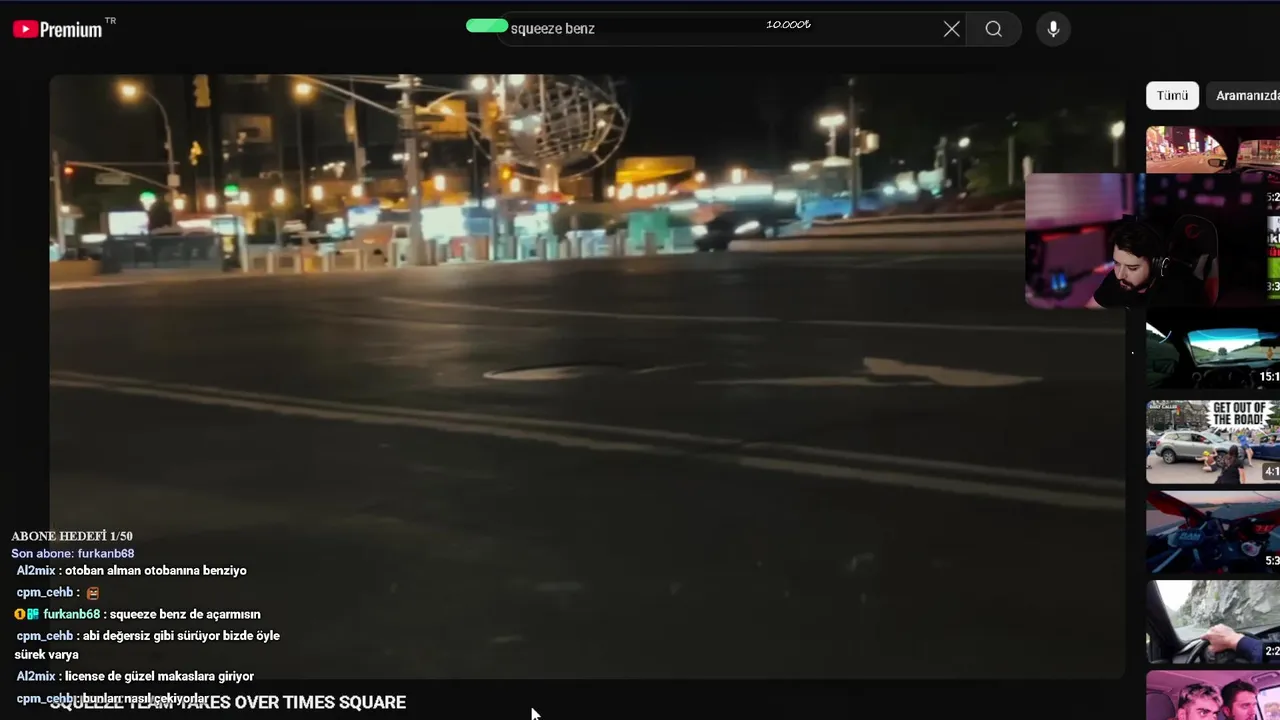The height and width of the screenshot is (720, 1280).
Task: Click the magnifier search button
Action: coord(993,29)
